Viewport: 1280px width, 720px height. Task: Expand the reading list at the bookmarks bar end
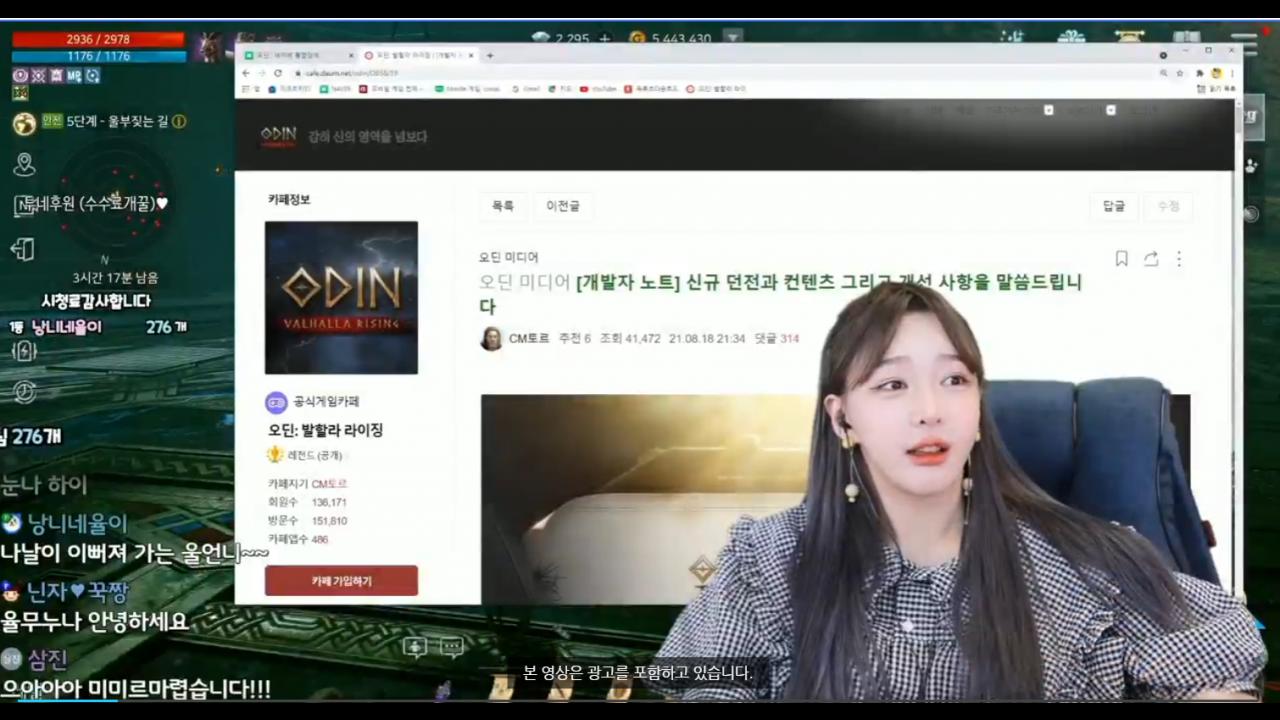1214,88
